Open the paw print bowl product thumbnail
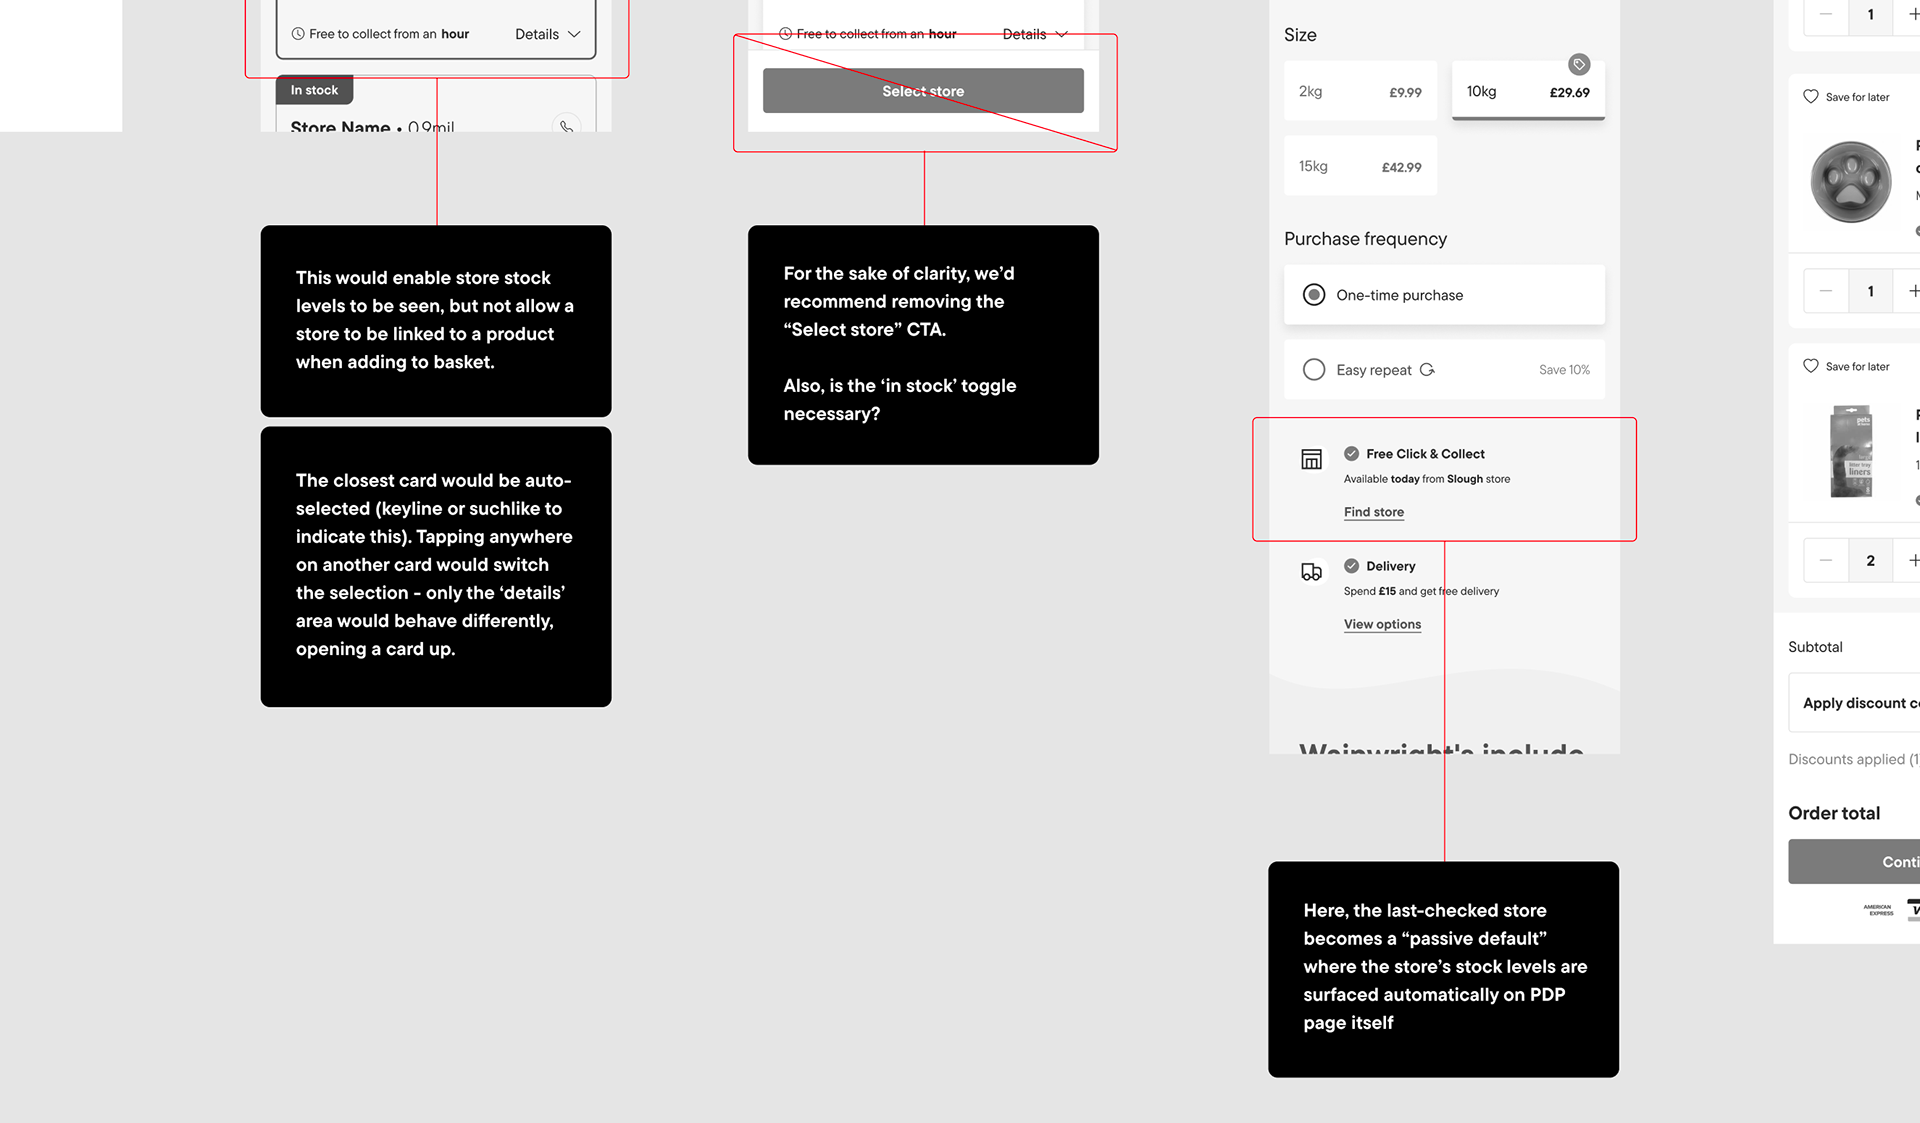Screen dimensions: 1920x1123 tap(1851, 182)
